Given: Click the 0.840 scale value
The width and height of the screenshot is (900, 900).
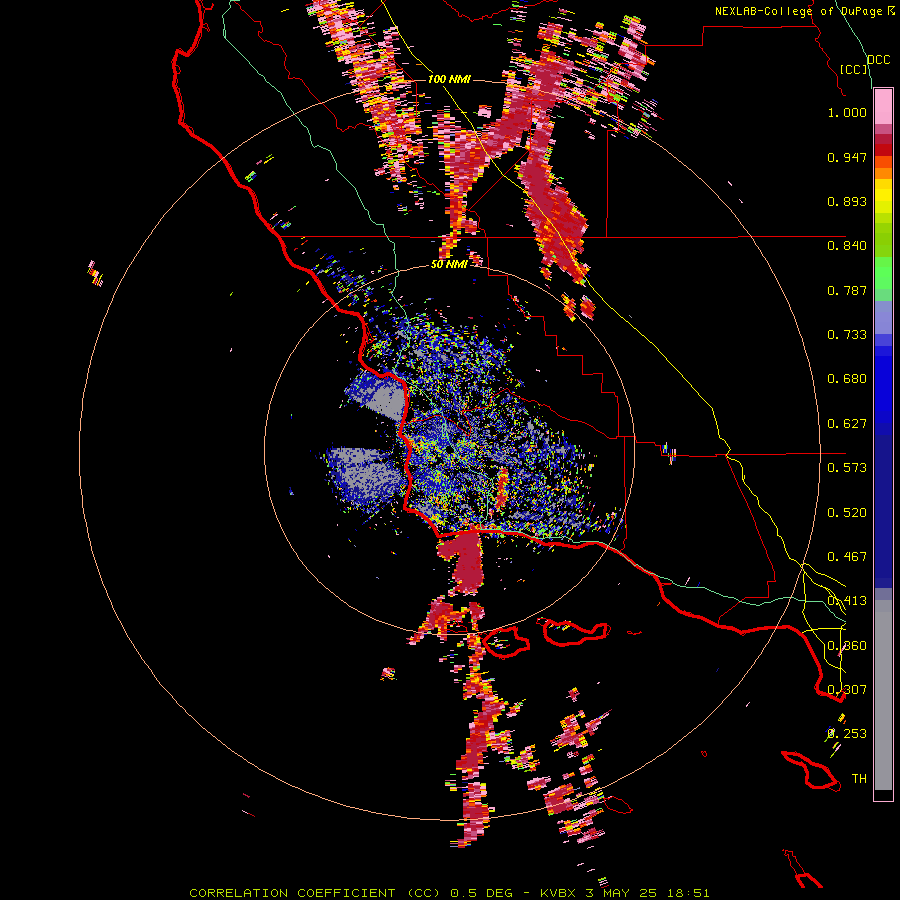Looking at the screenshot, I should click(847, 246).
